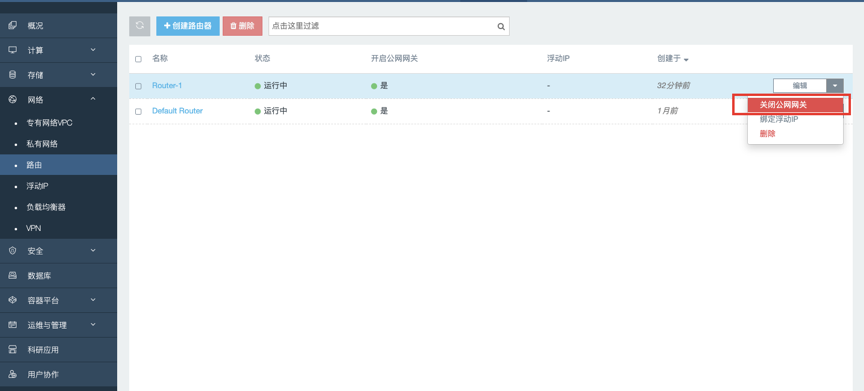The width and height of the screenshot is (864, 391).
Task: Click the search magnifier icon
Action: [x=501, y=26]
